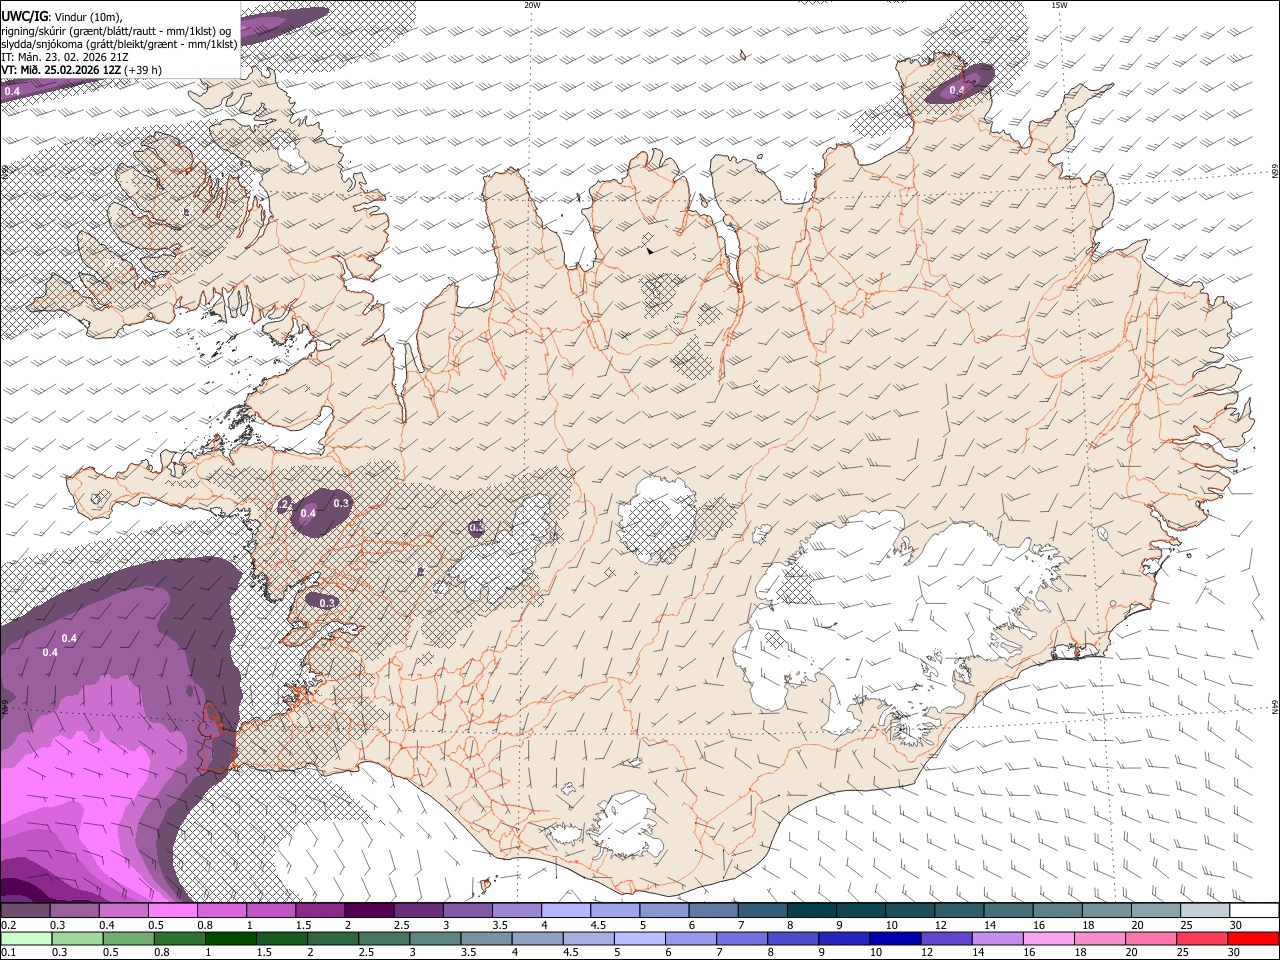Click the '20' label under upper legend row
This screenshot has height=960, width=1280.
(x=1137, y=925)
